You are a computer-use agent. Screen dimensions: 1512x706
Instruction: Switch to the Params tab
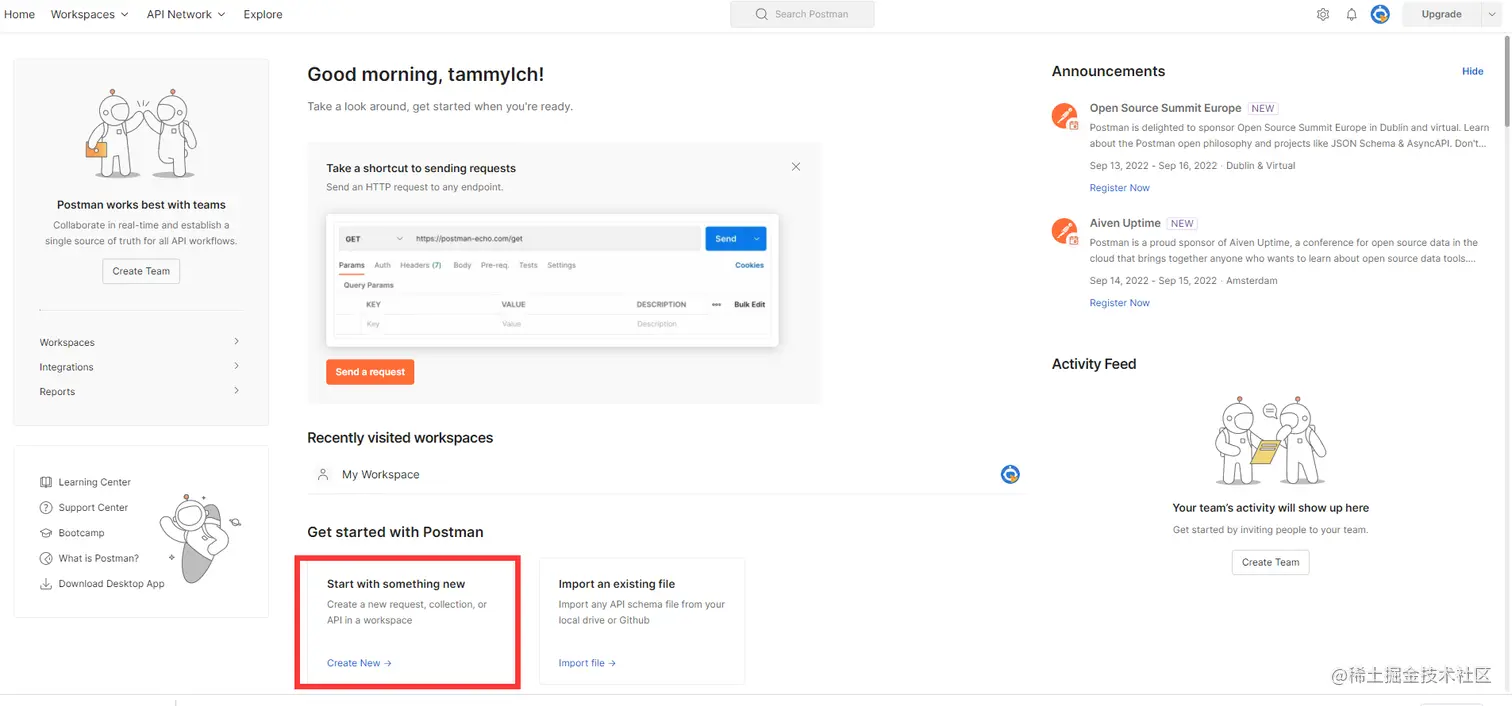click(352, 265)
